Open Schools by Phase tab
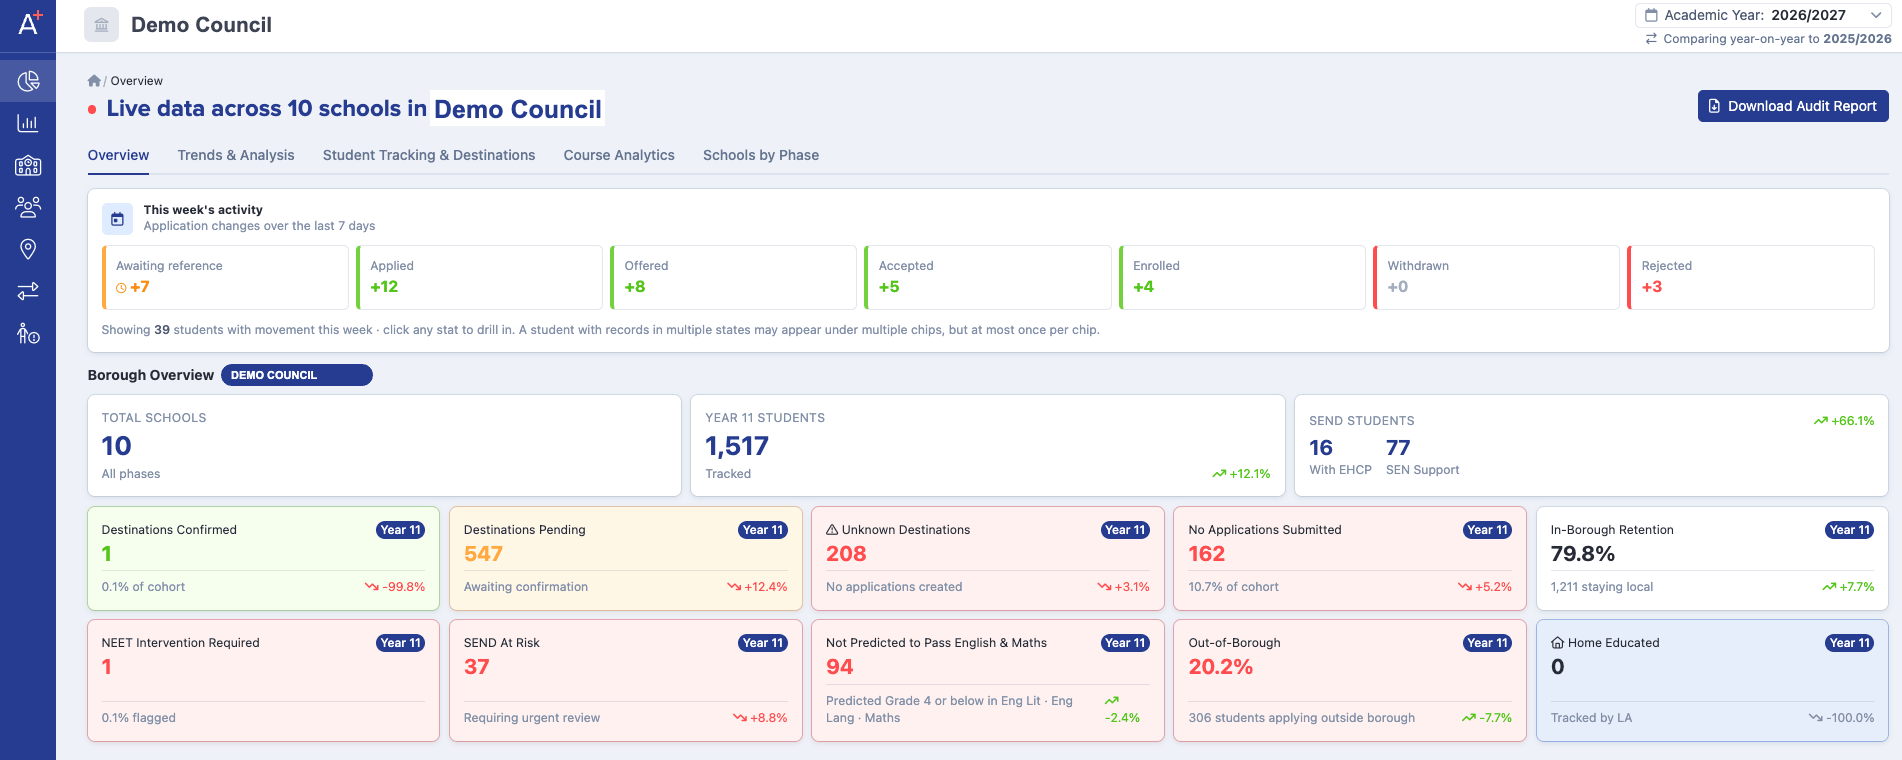Screen dimensions: 1902x760 pos(761,155)
